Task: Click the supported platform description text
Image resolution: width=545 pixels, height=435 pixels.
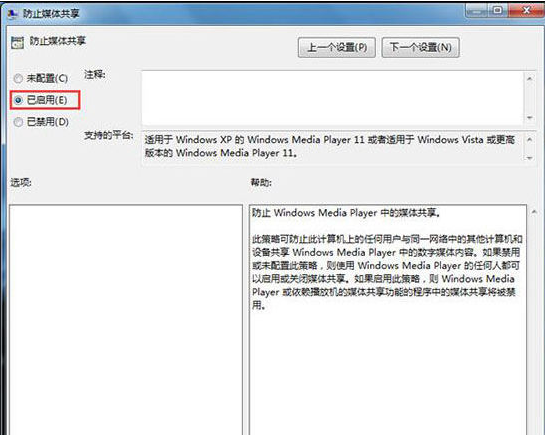Action: click(x=330, y=146)
